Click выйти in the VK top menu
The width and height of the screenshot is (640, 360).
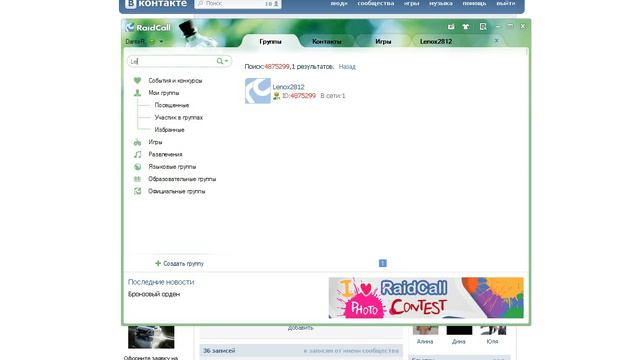coord(506,3)
